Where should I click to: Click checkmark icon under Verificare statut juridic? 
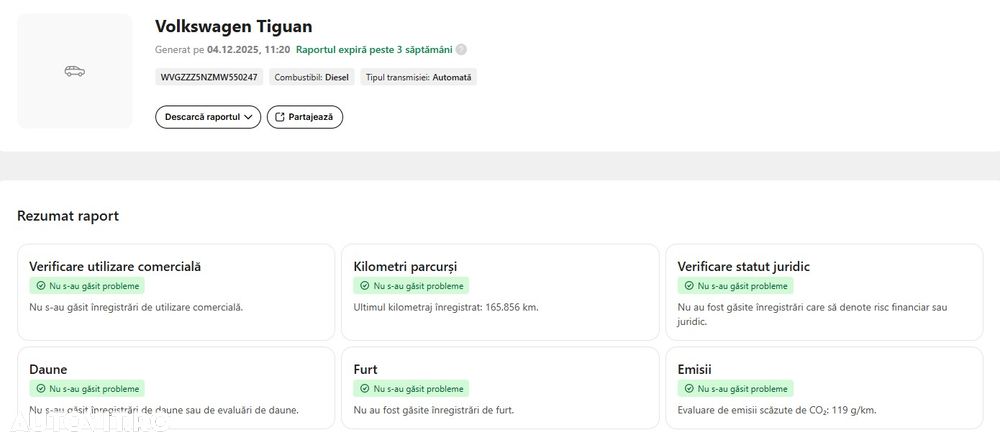point(689,286)
